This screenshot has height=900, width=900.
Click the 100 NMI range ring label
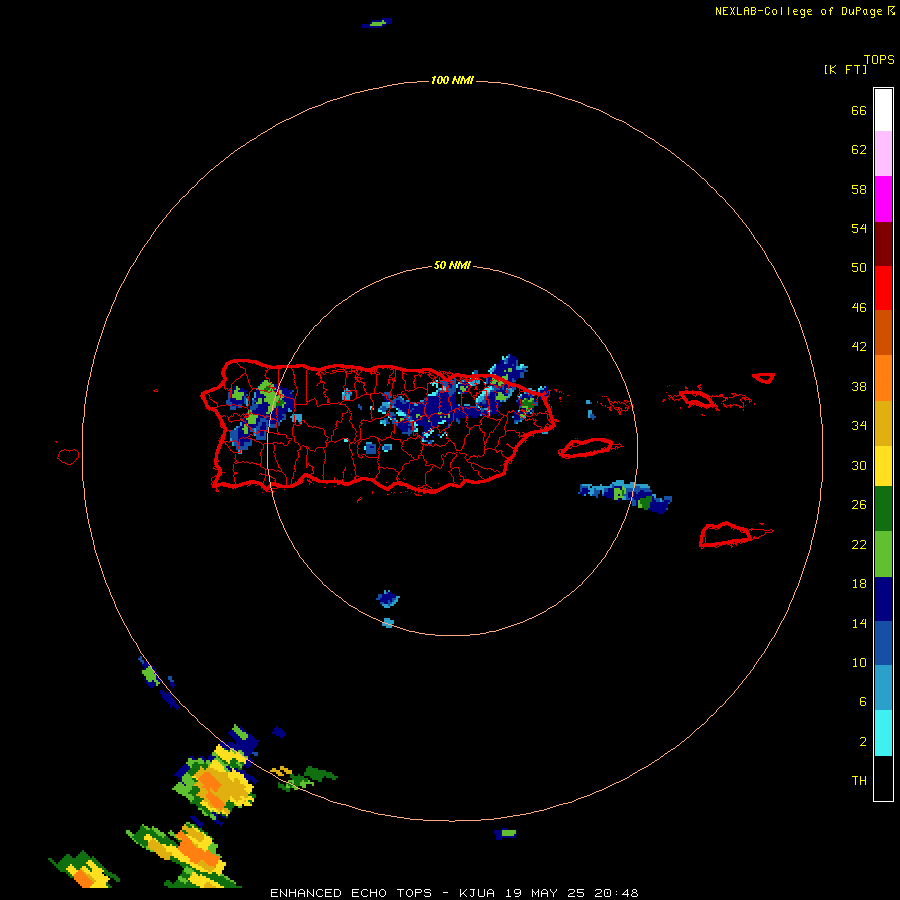coord(452,80)
